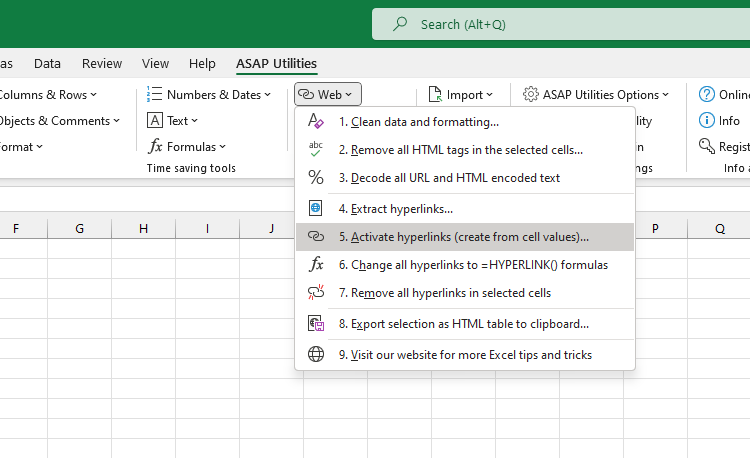Open the ASAP Utilities Options dropdown arrow

[665, 95]
